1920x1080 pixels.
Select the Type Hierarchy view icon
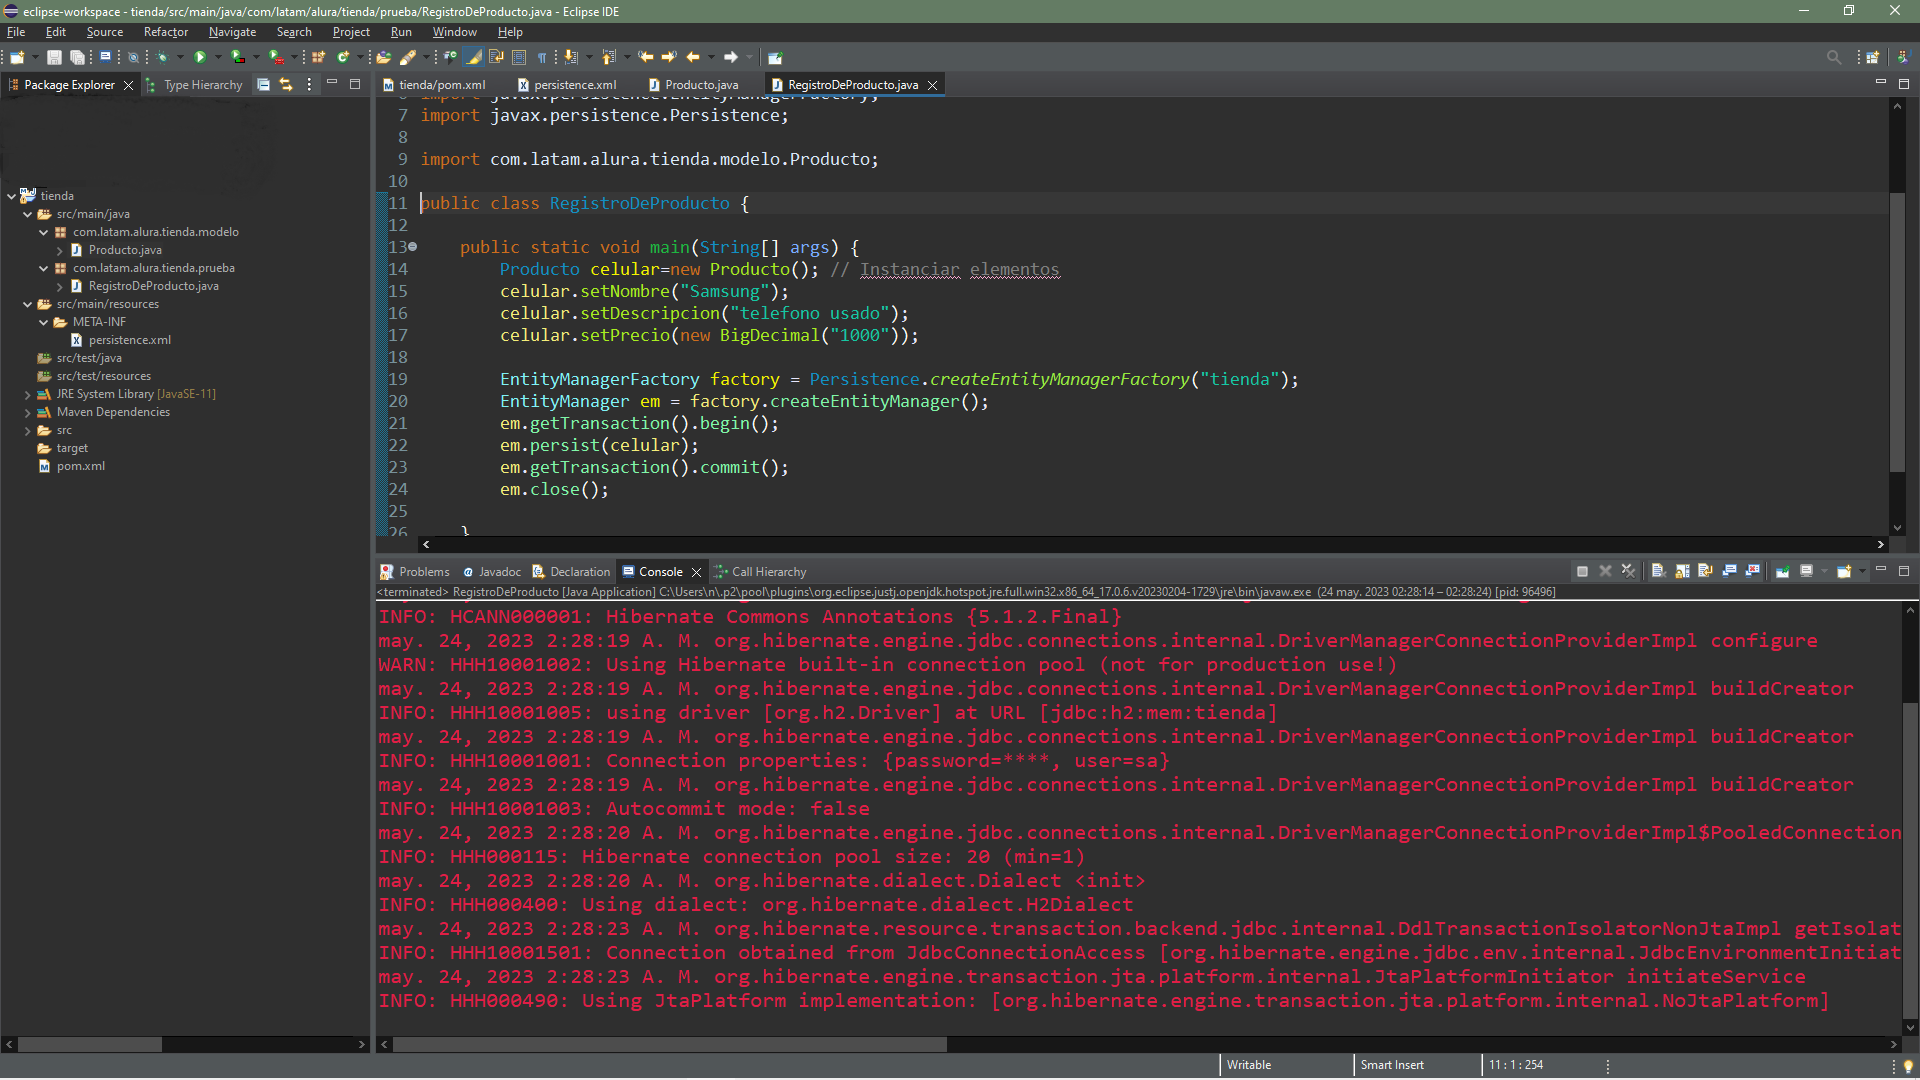(x=152, y=84)
